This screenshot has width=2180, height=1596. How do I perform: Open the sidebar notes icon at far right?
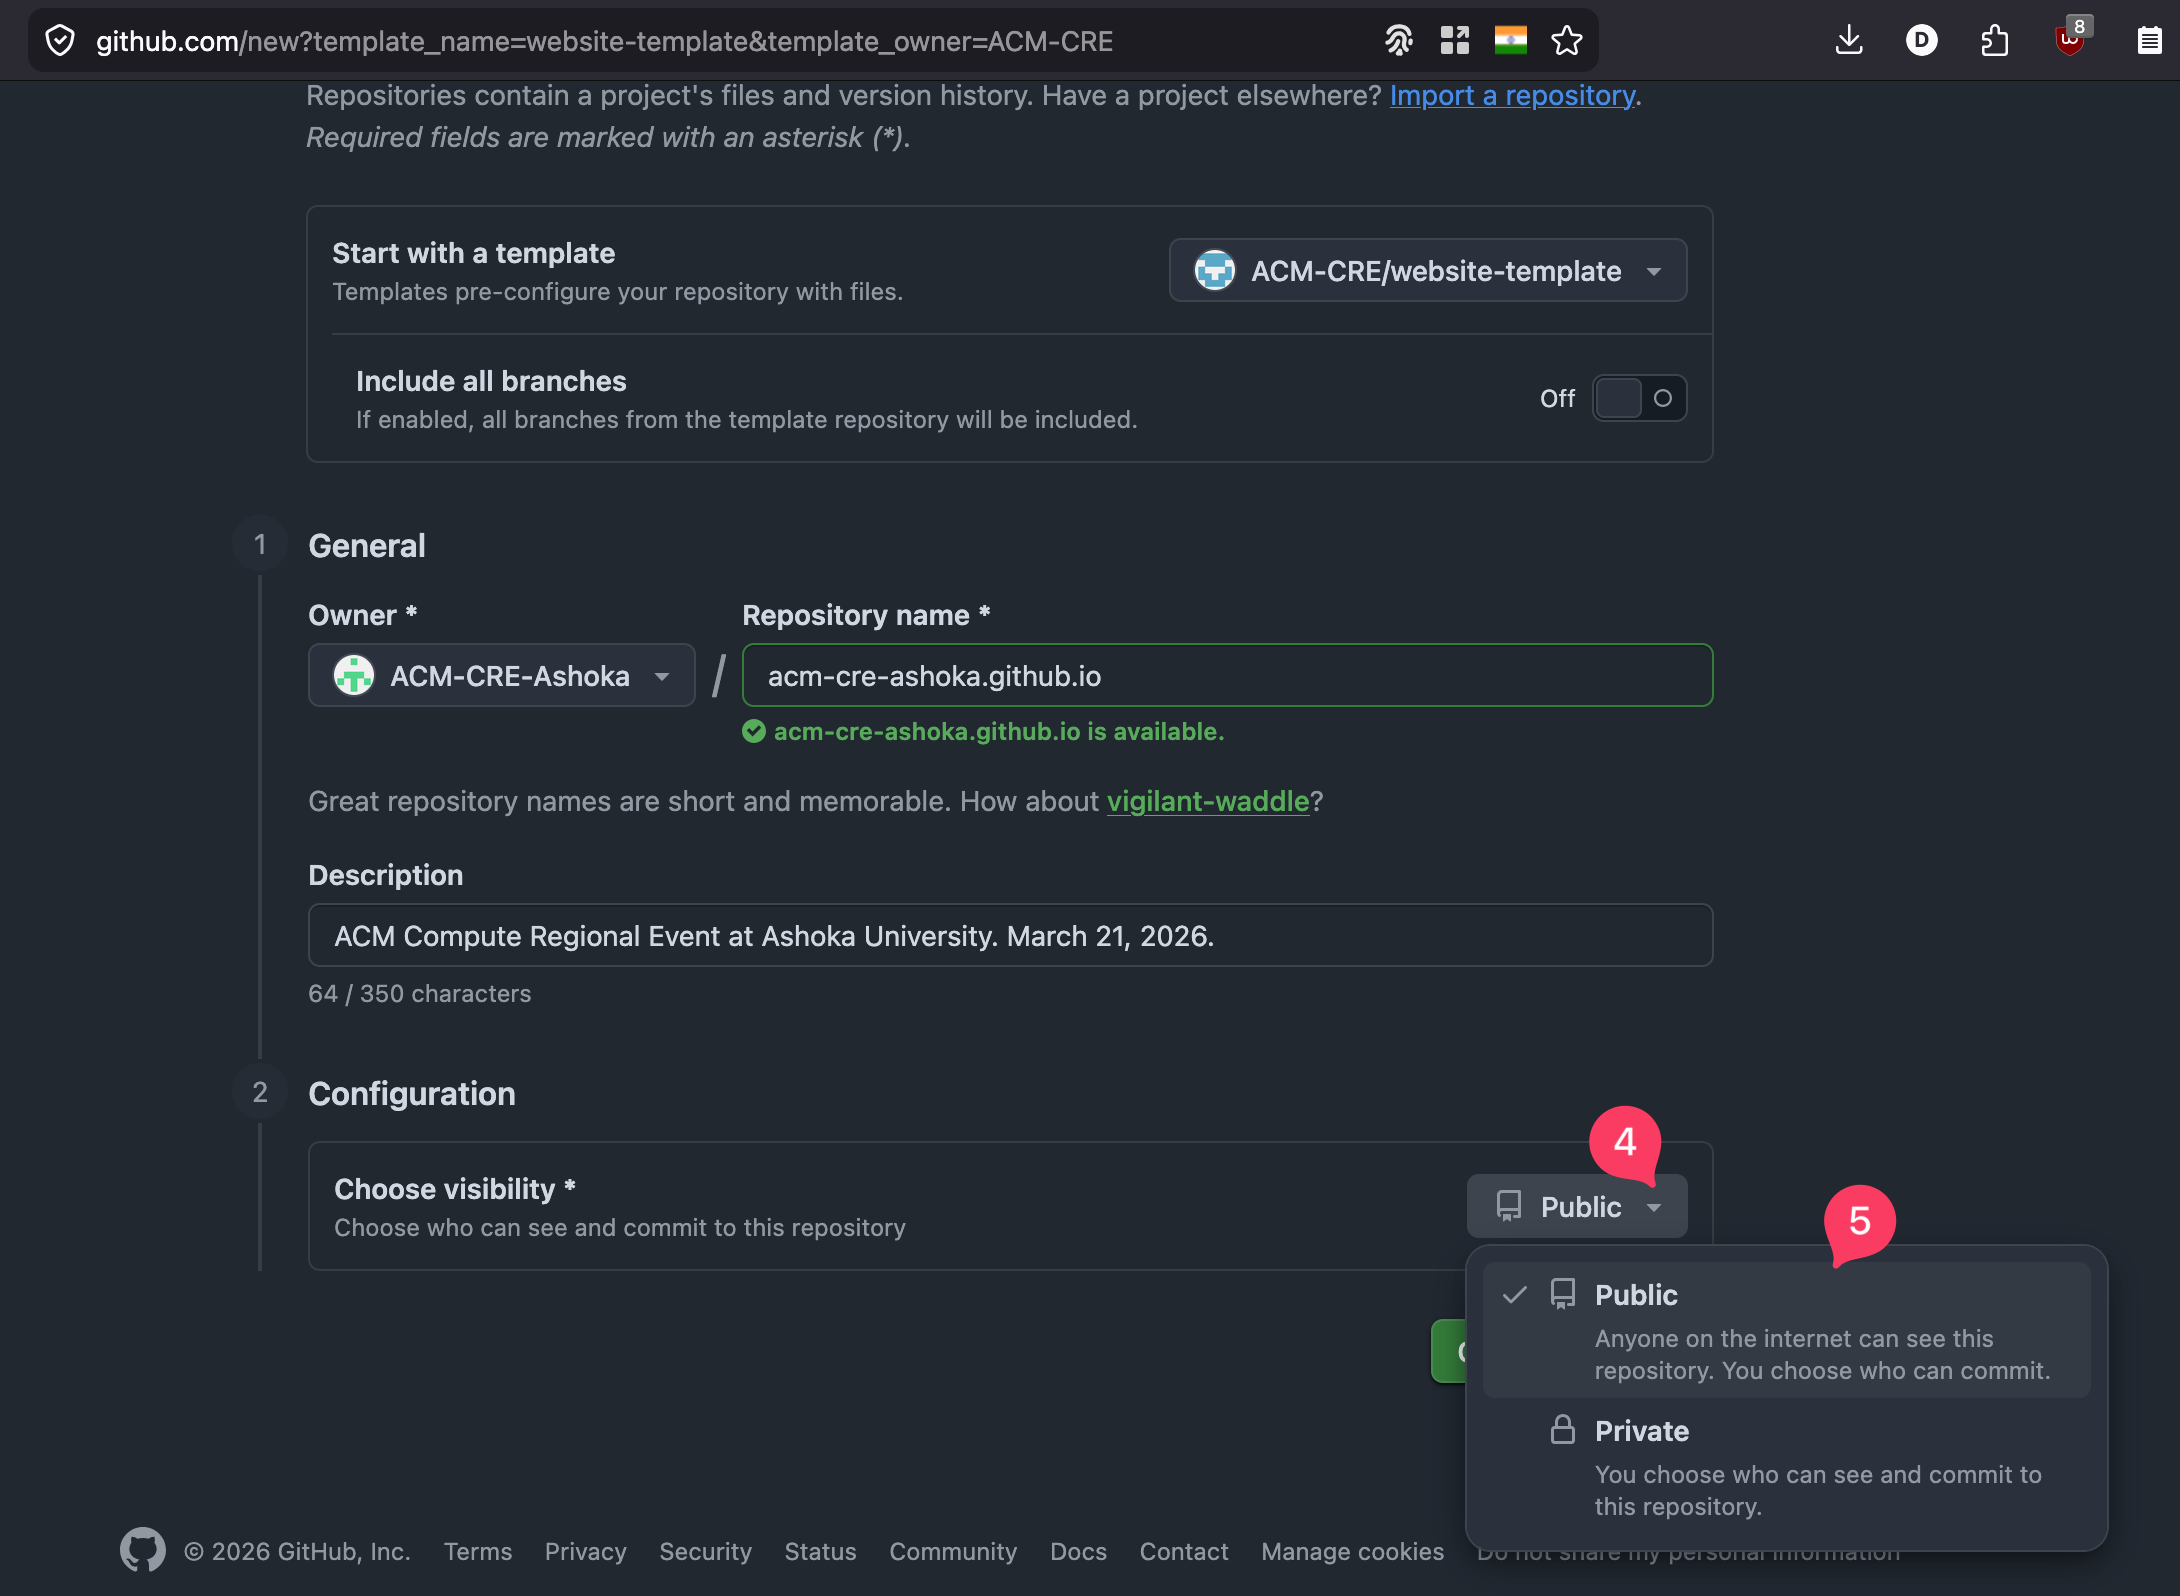click(2149, 41)
